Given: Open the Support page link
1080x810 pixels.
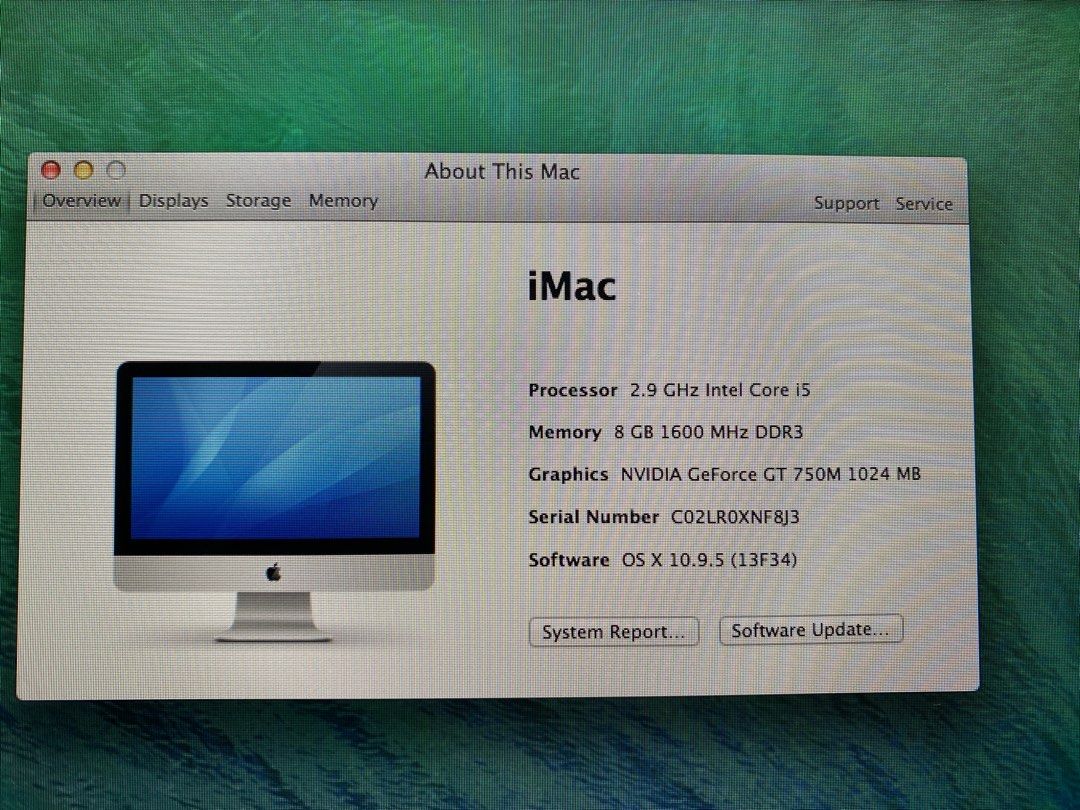Looking at the screenshot, I should point(846,203).
